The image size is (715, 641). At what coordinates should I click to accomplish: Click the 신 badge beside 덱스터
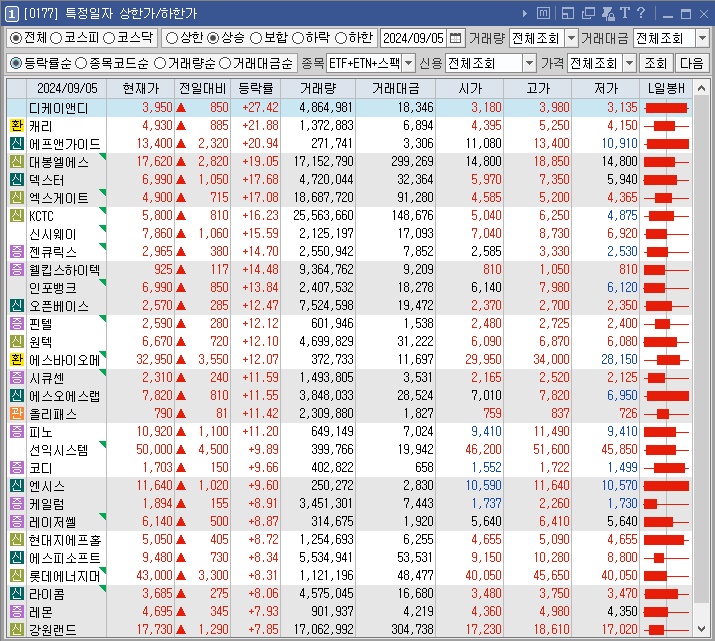[x=16, y=180]
